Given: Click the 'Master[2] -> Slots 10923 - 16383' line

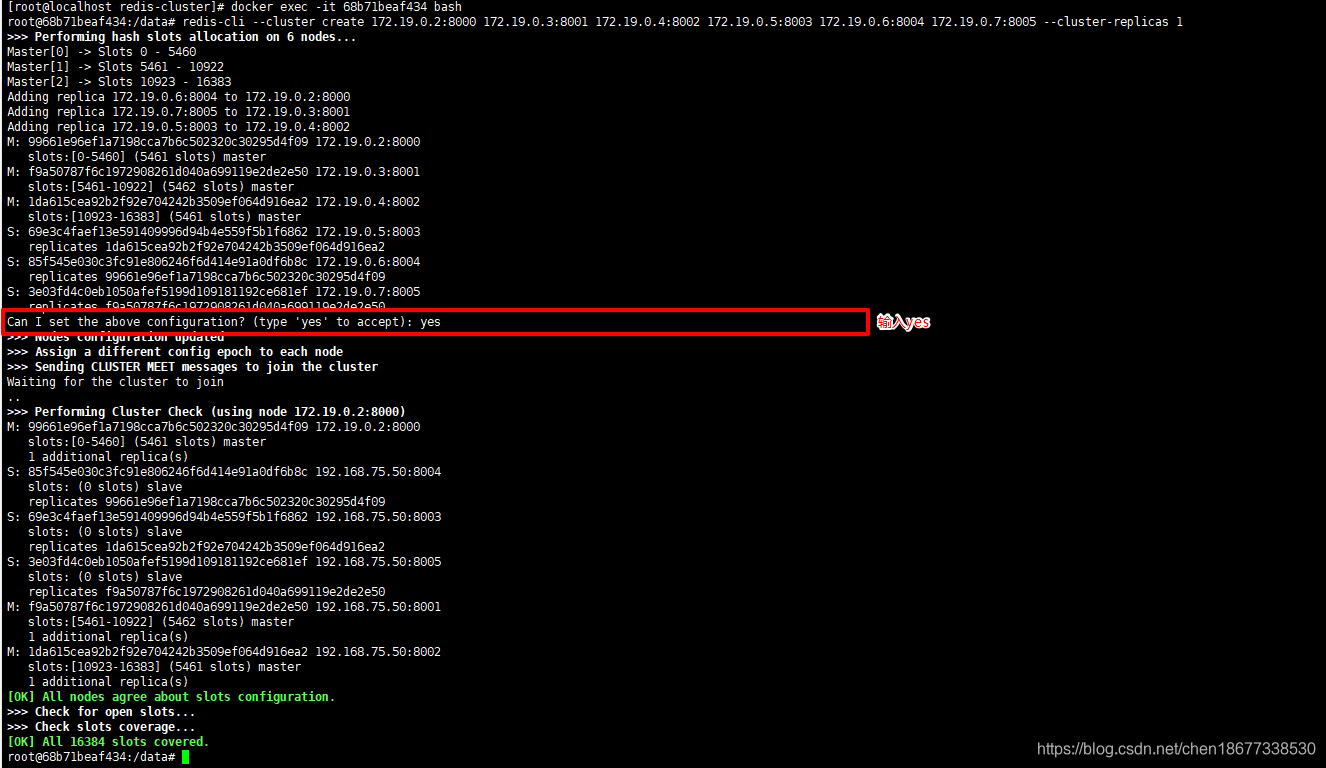Looking at the screenshot, I should point(119,82).
